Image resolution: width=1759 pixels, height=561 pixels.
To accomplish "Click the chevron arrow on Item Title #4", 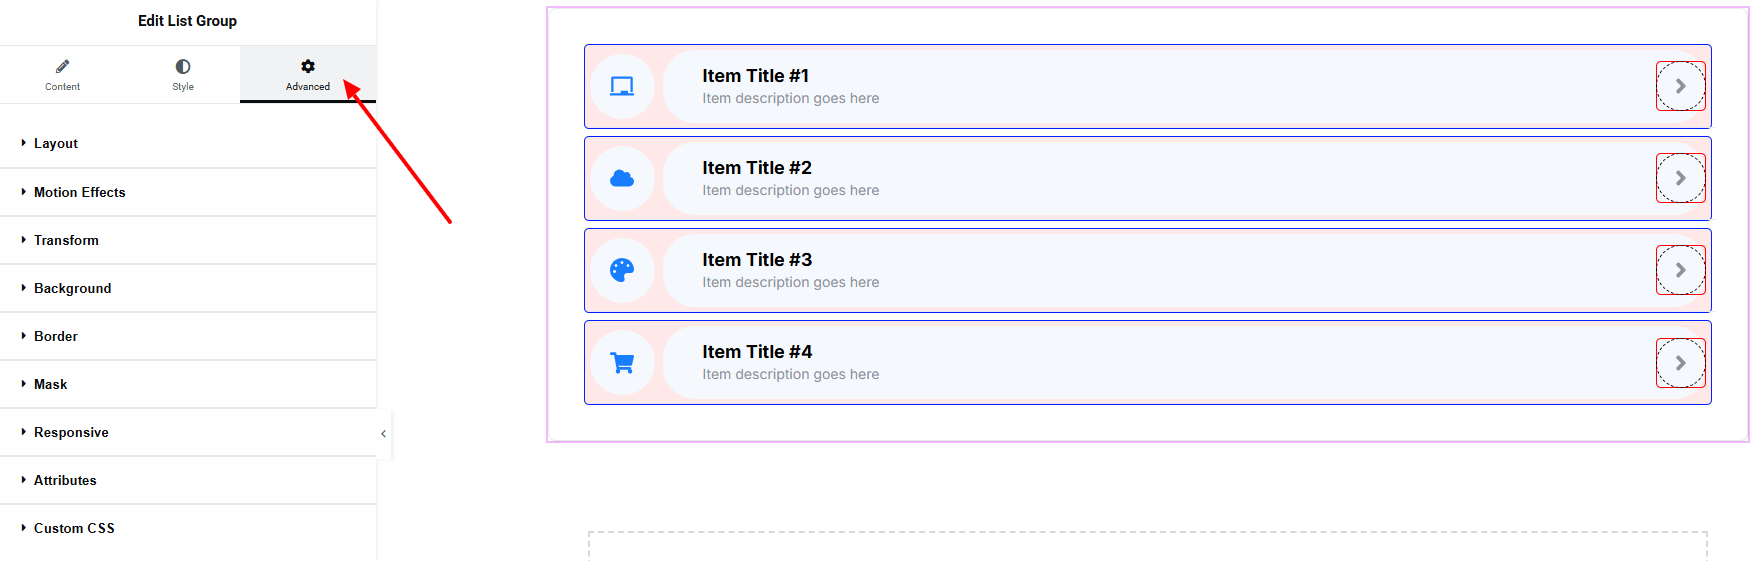I will point(1680,363).
